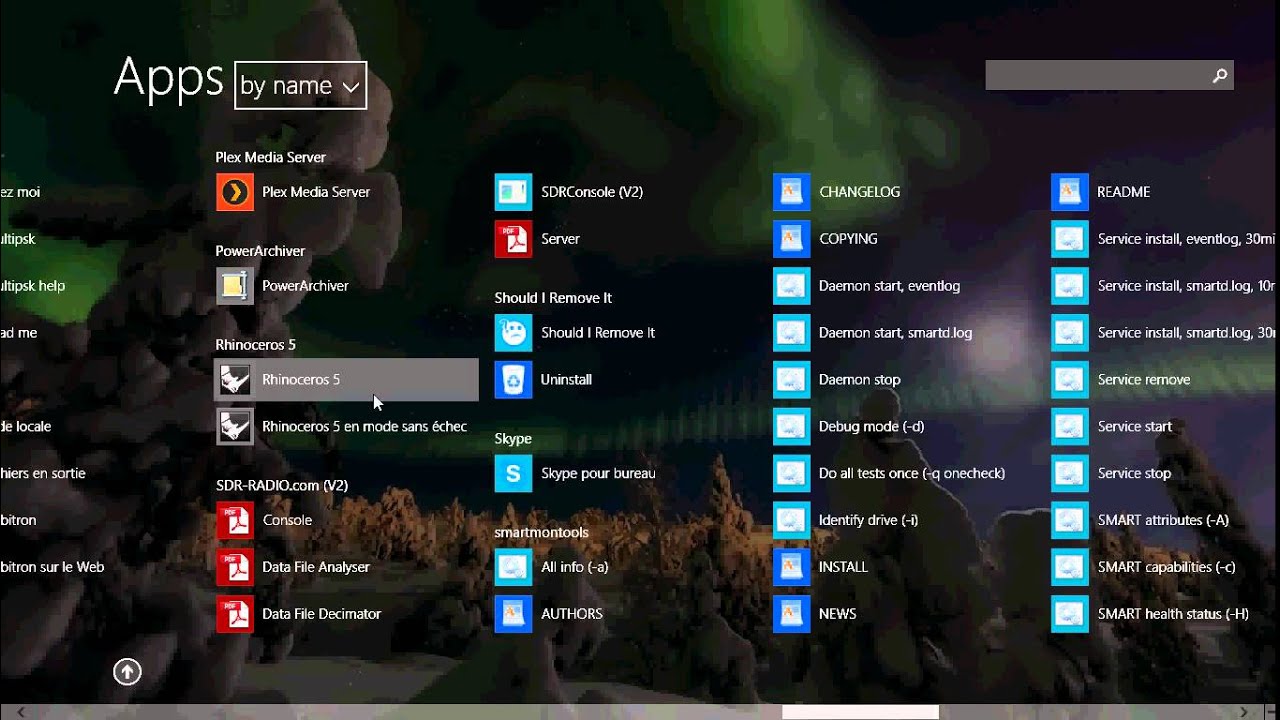Viewport: 1280px width, 720px height.
Task: Open the SMART attributes (-A) icon
Action: (x=1069, y=520)
